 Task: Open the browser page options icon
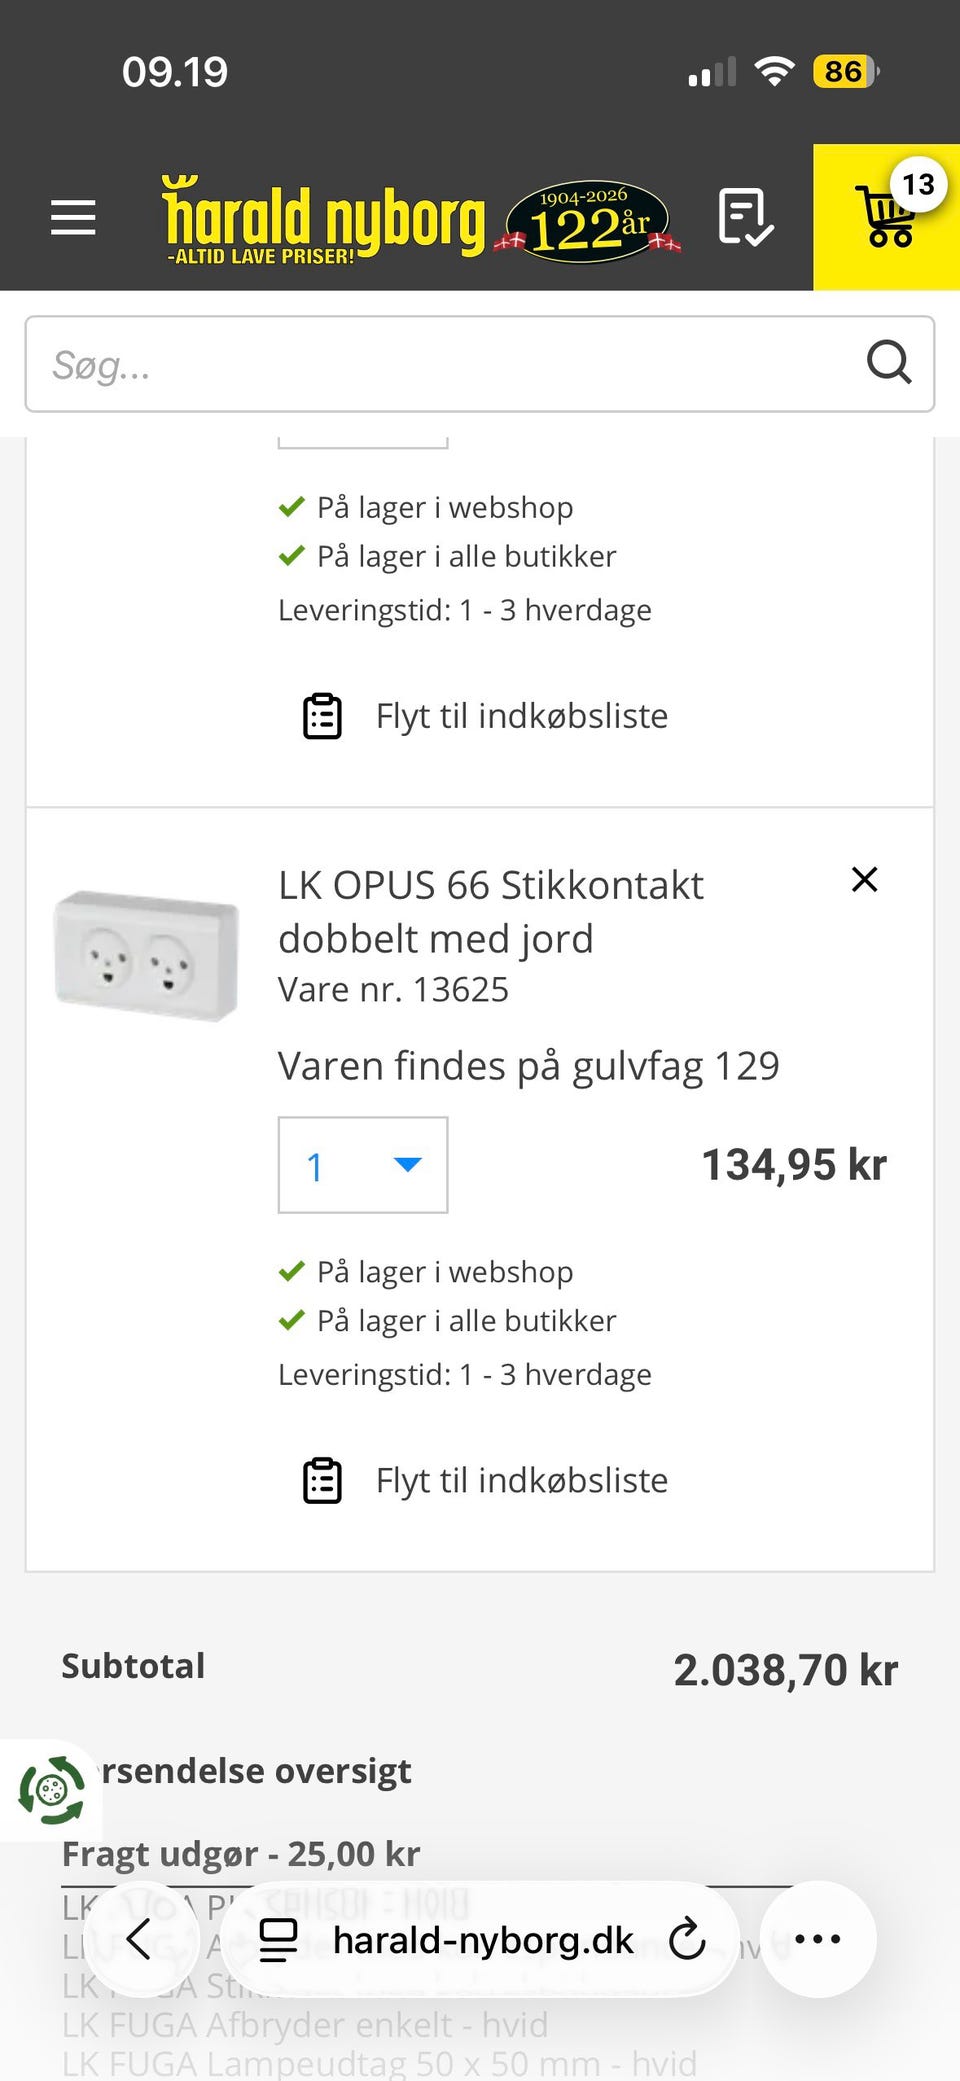pos(278,1939)
